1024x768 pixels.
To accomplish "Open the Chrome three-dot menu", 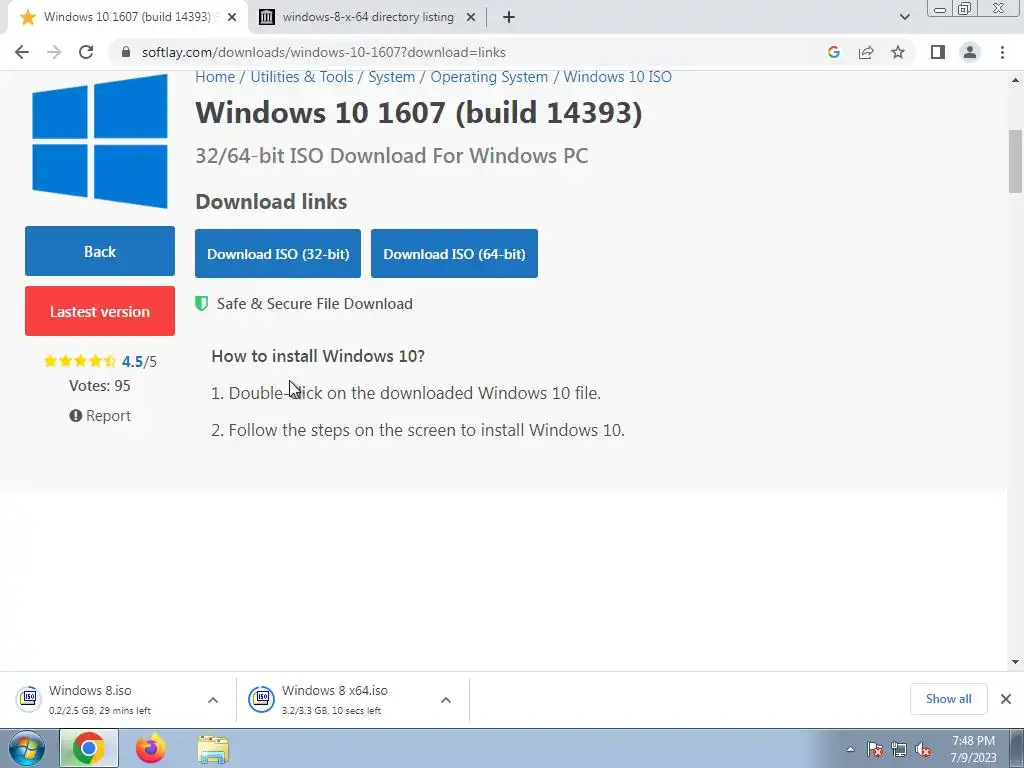I will click(x=1002, y=52).
